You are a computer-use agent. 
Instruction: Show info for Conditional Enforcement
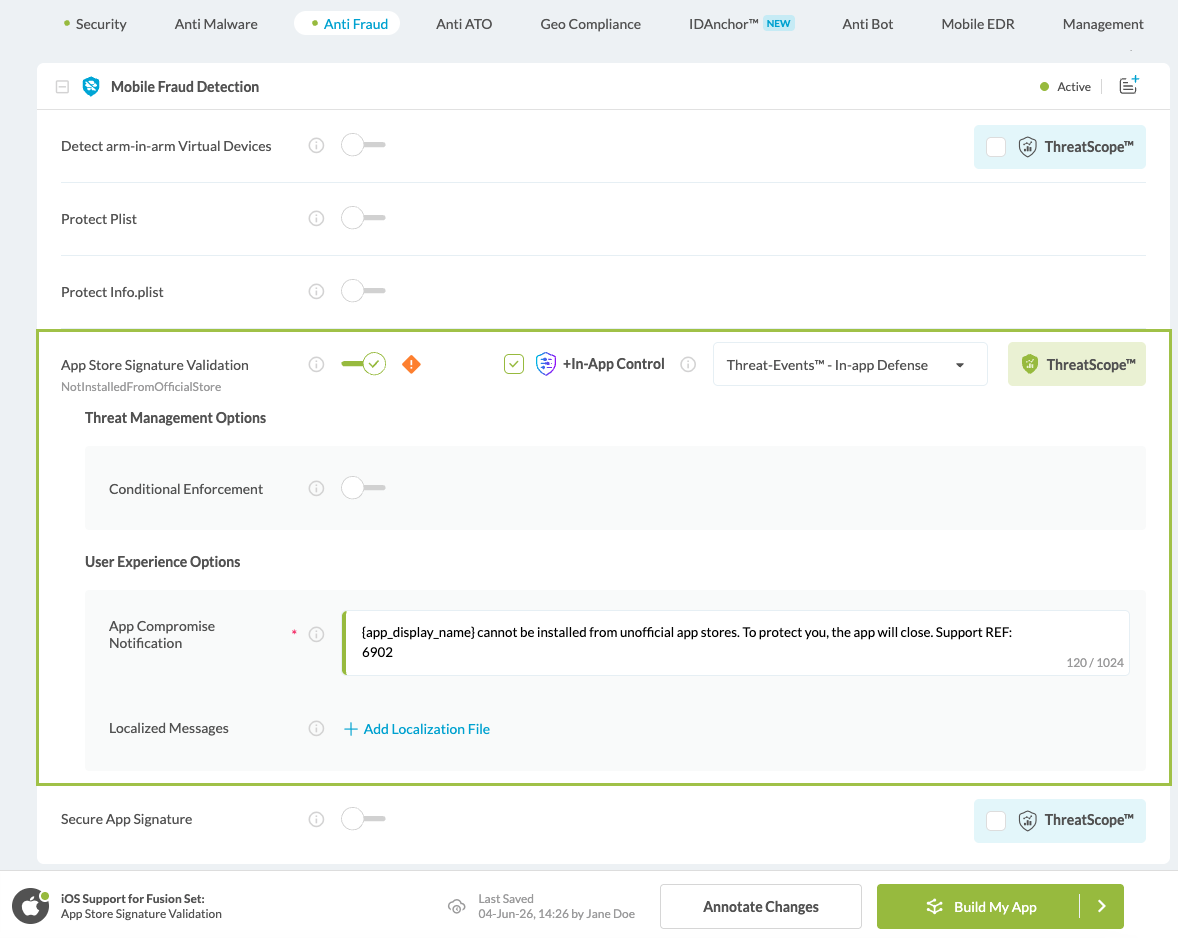pyautogui.click(x=316, y=488)
